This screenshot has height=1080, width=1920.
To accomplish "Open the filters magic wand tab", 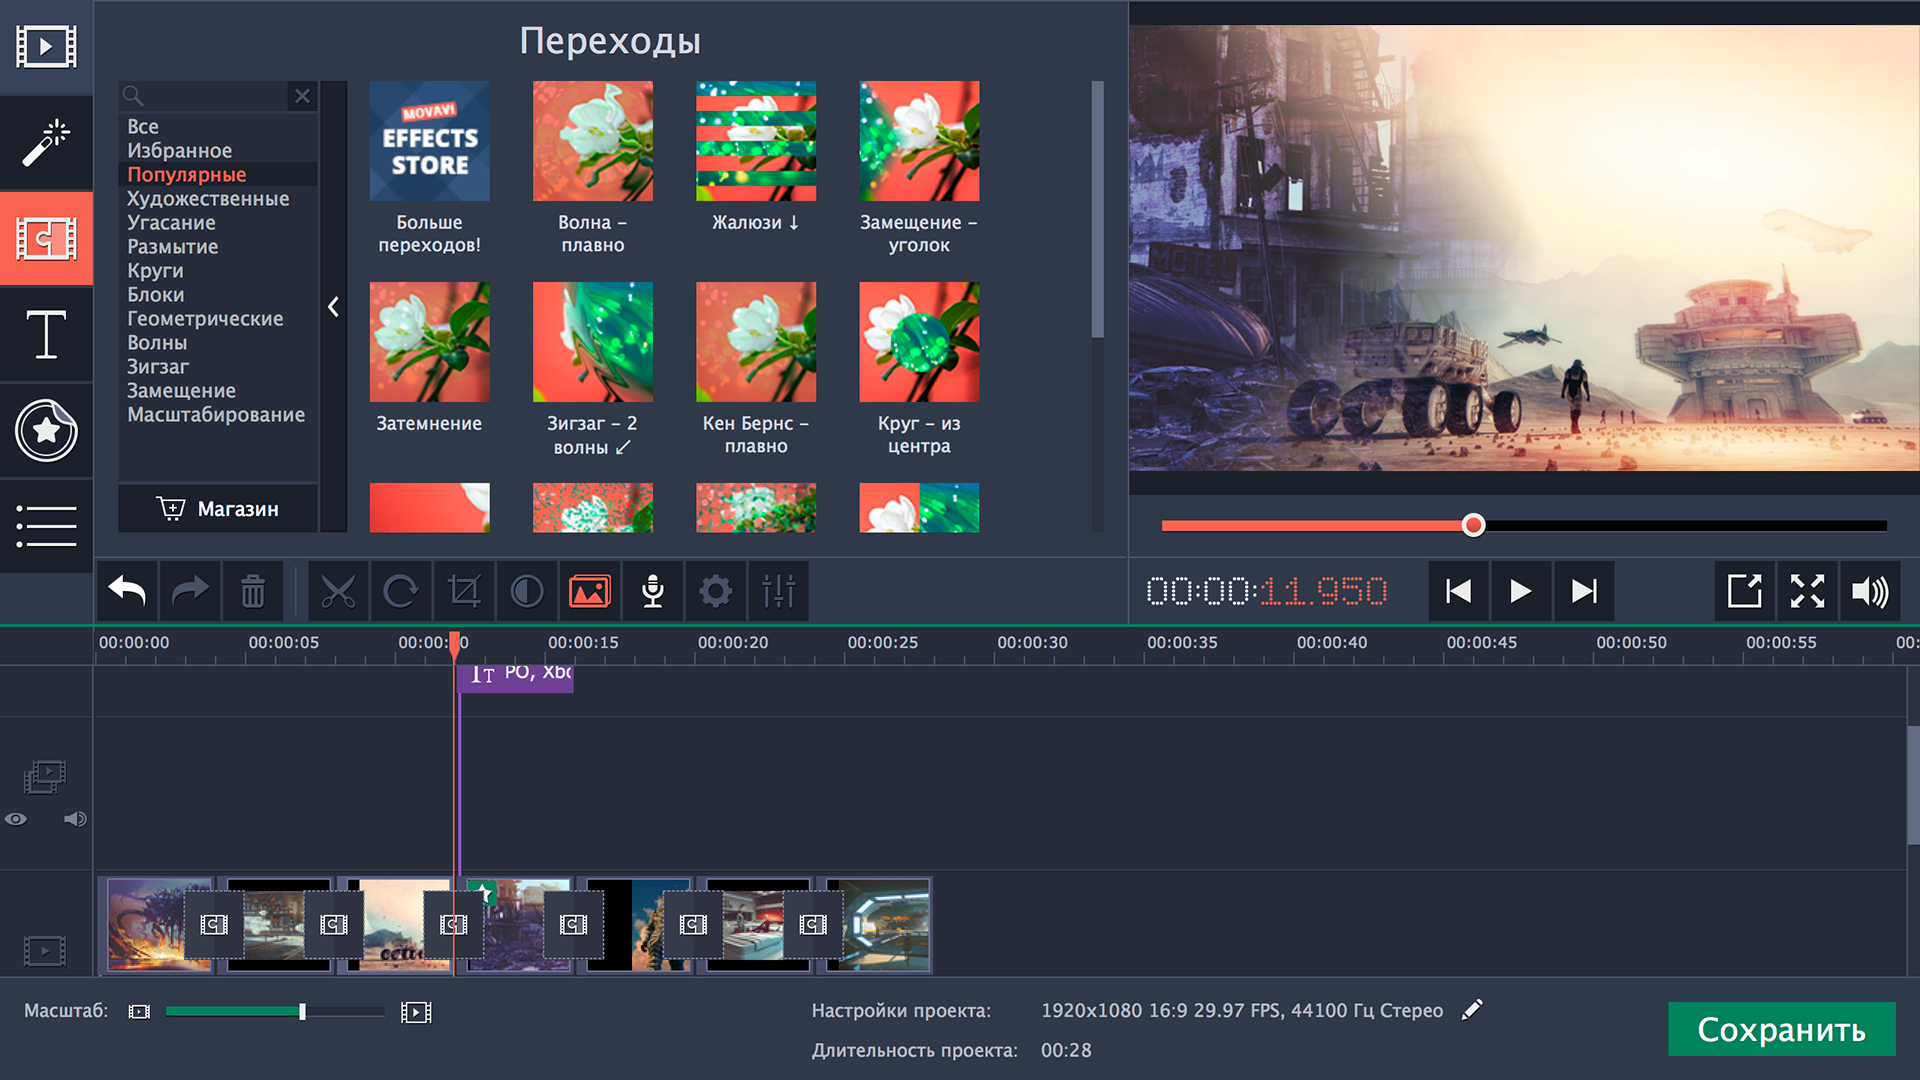I will tap(46, 143).
